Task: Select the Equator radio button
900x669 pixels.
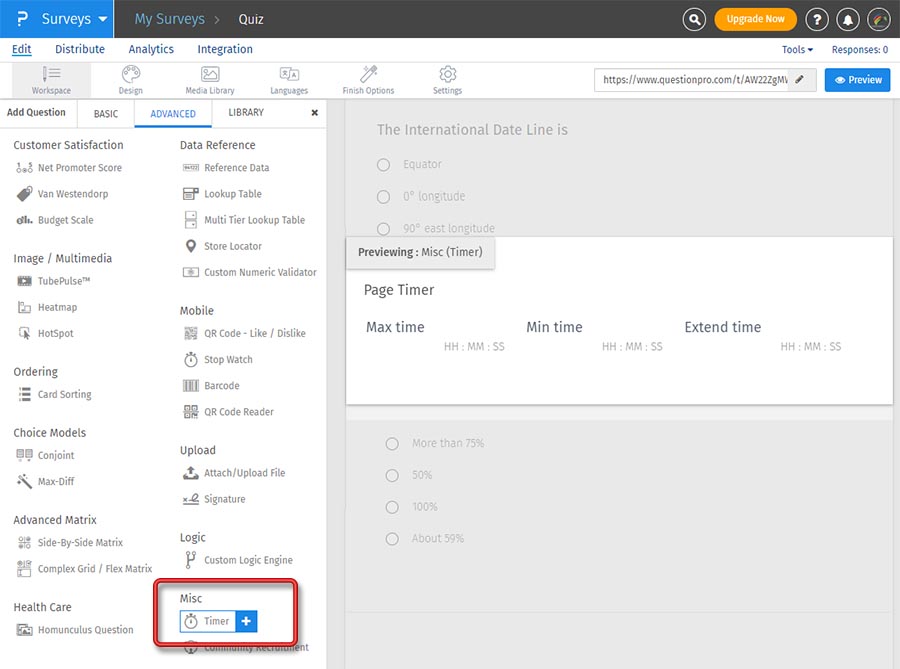Action: click(383, 165)
